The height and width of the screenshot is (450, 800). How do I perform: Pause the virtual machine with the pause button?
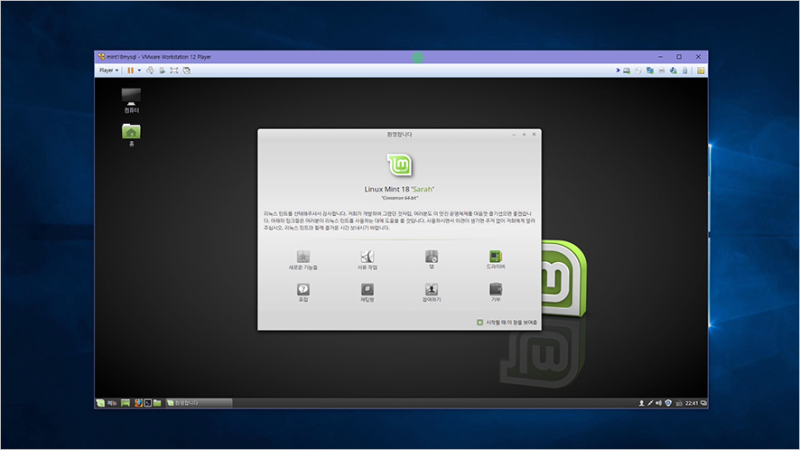pos(131,70)
